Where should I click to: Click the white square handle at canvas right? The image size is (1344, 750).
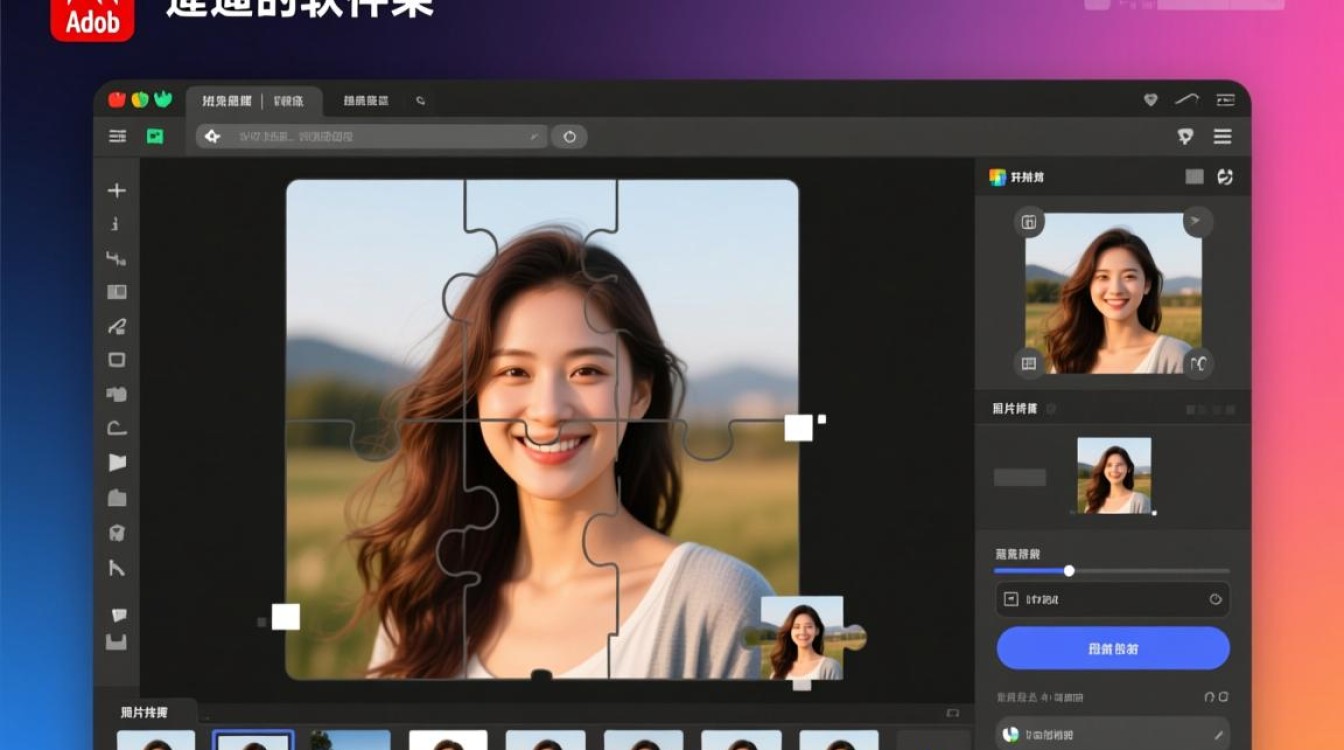[798, 428]
